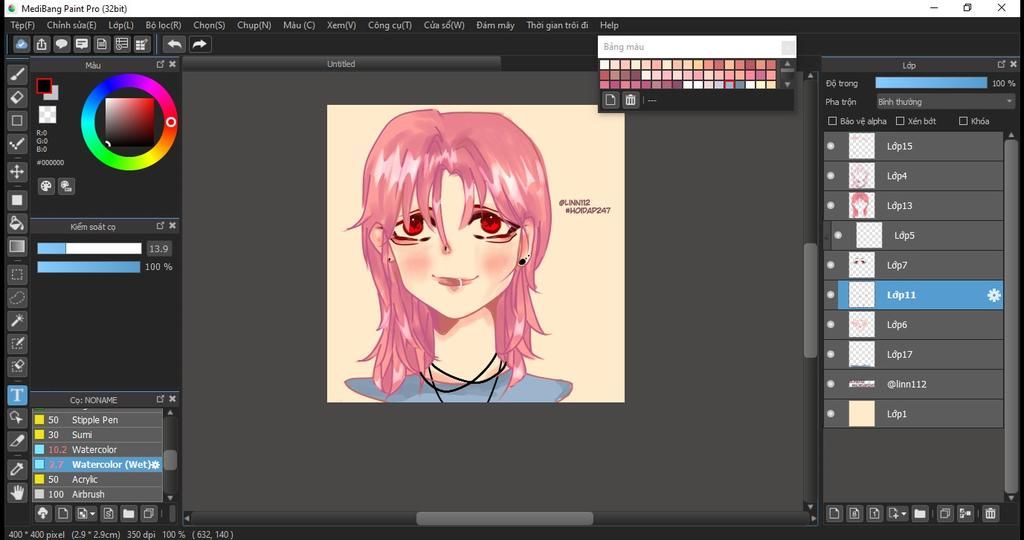Select the Watercolor brush
This screenshot has width=1024, height=540.
point(97,449)
